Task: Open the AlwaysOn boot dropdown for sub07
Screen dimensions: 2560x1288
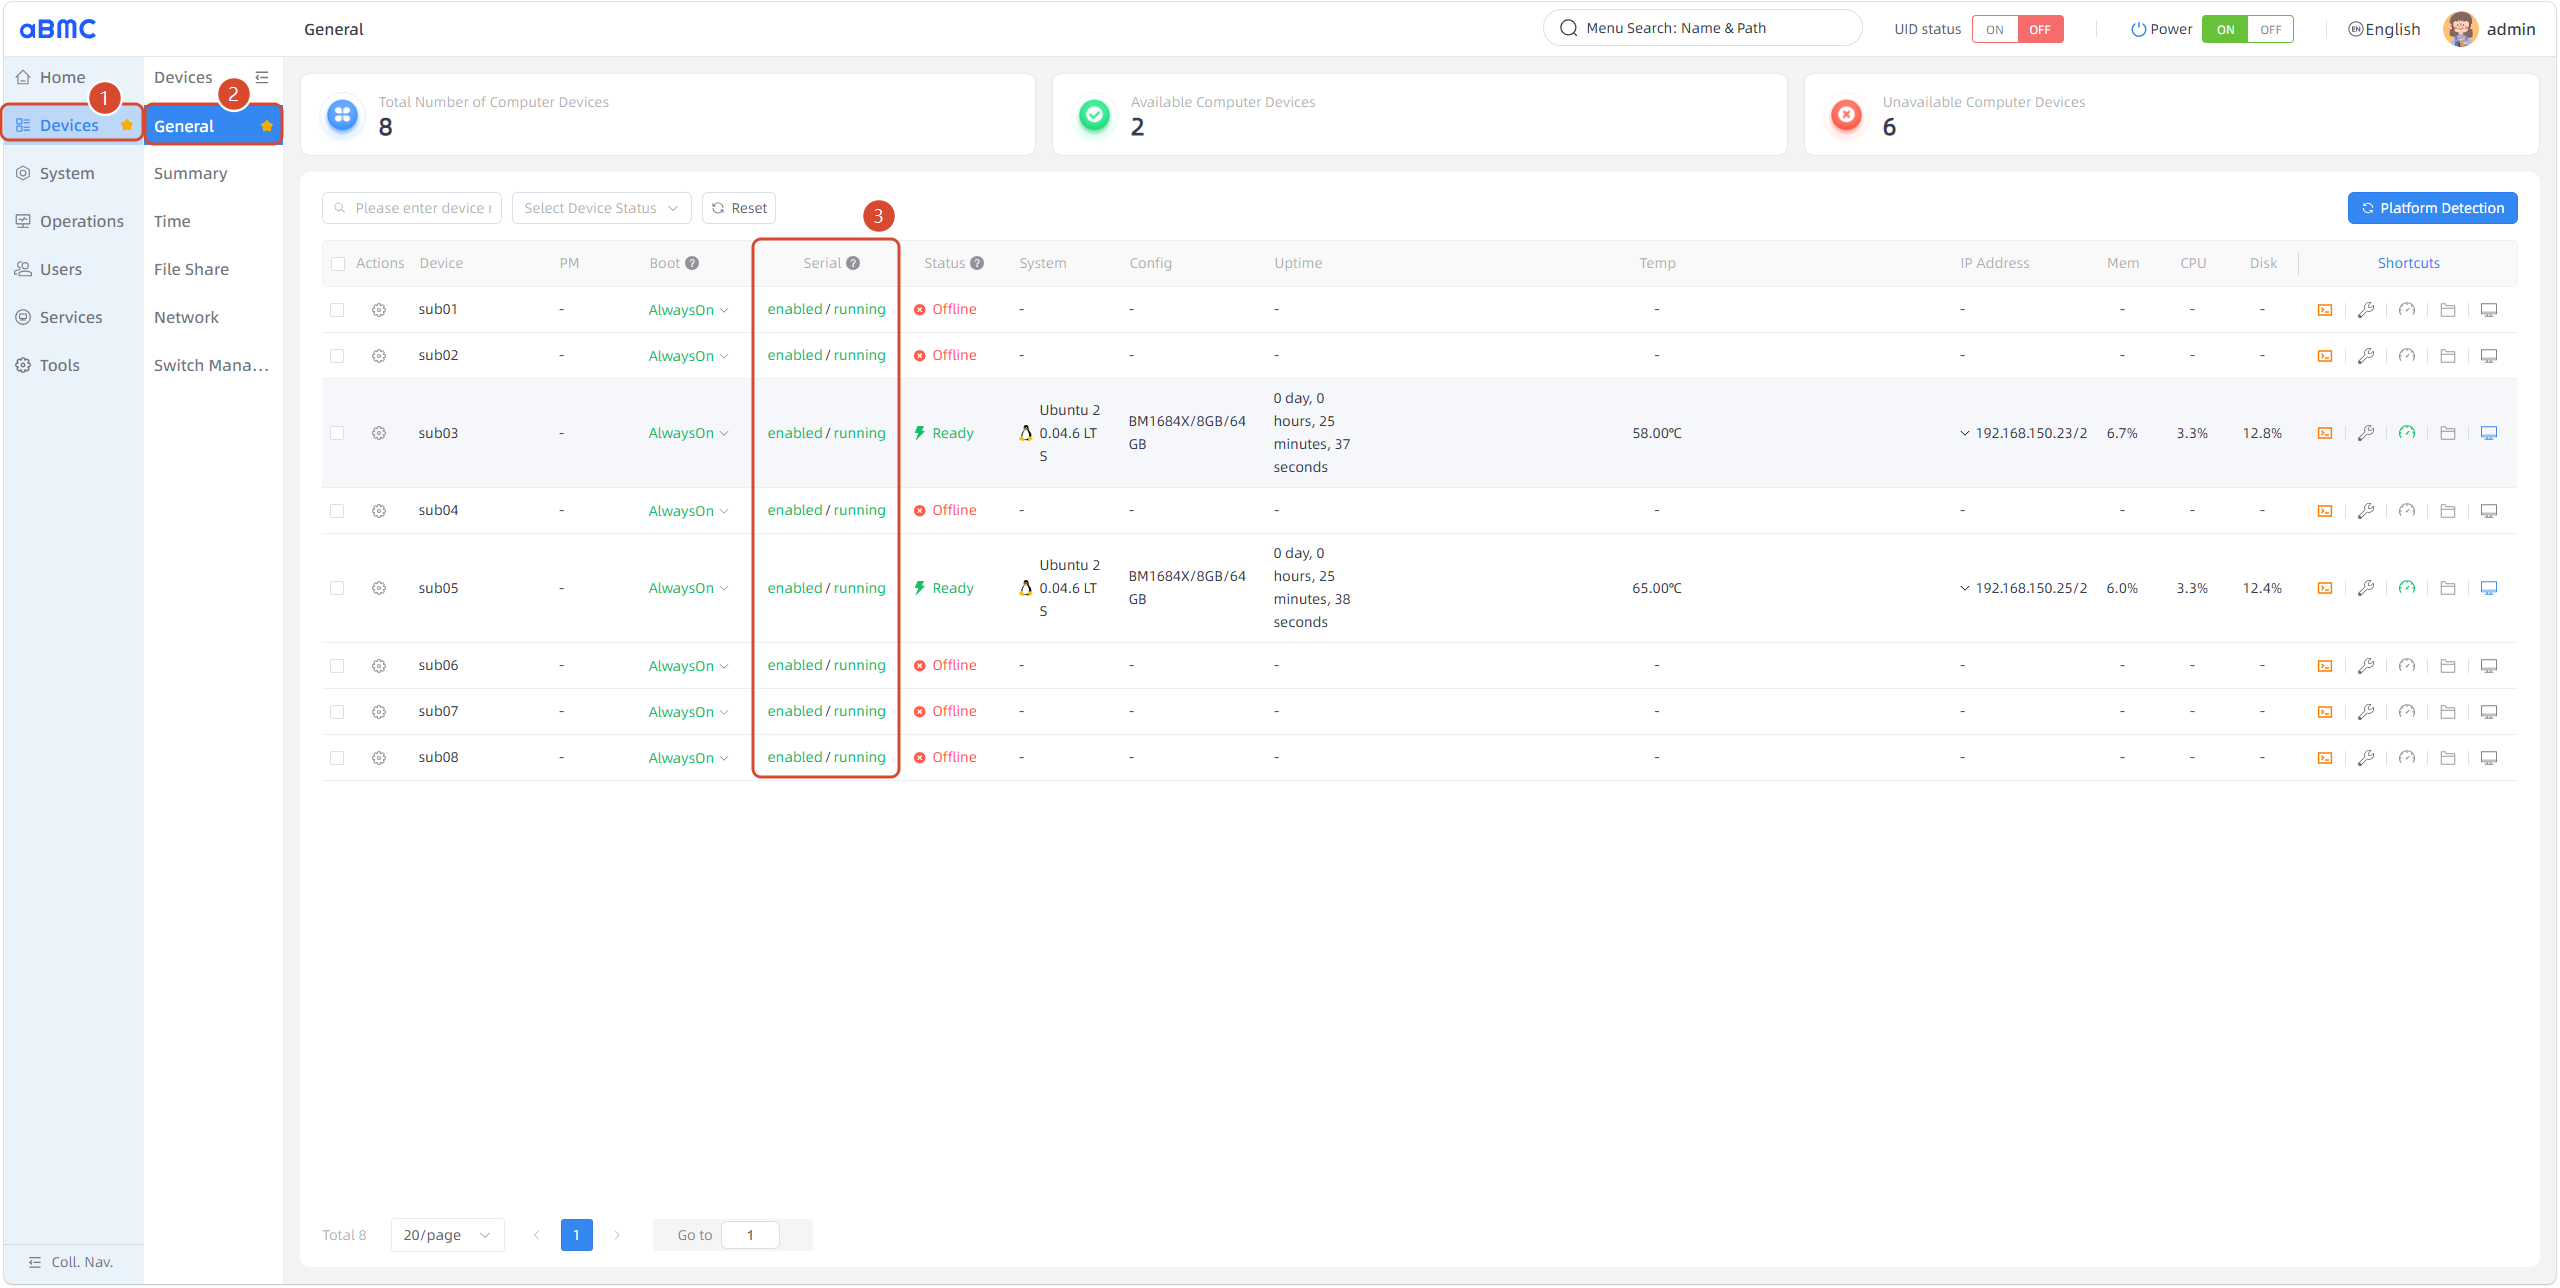Action: click(x=688, y=712)
